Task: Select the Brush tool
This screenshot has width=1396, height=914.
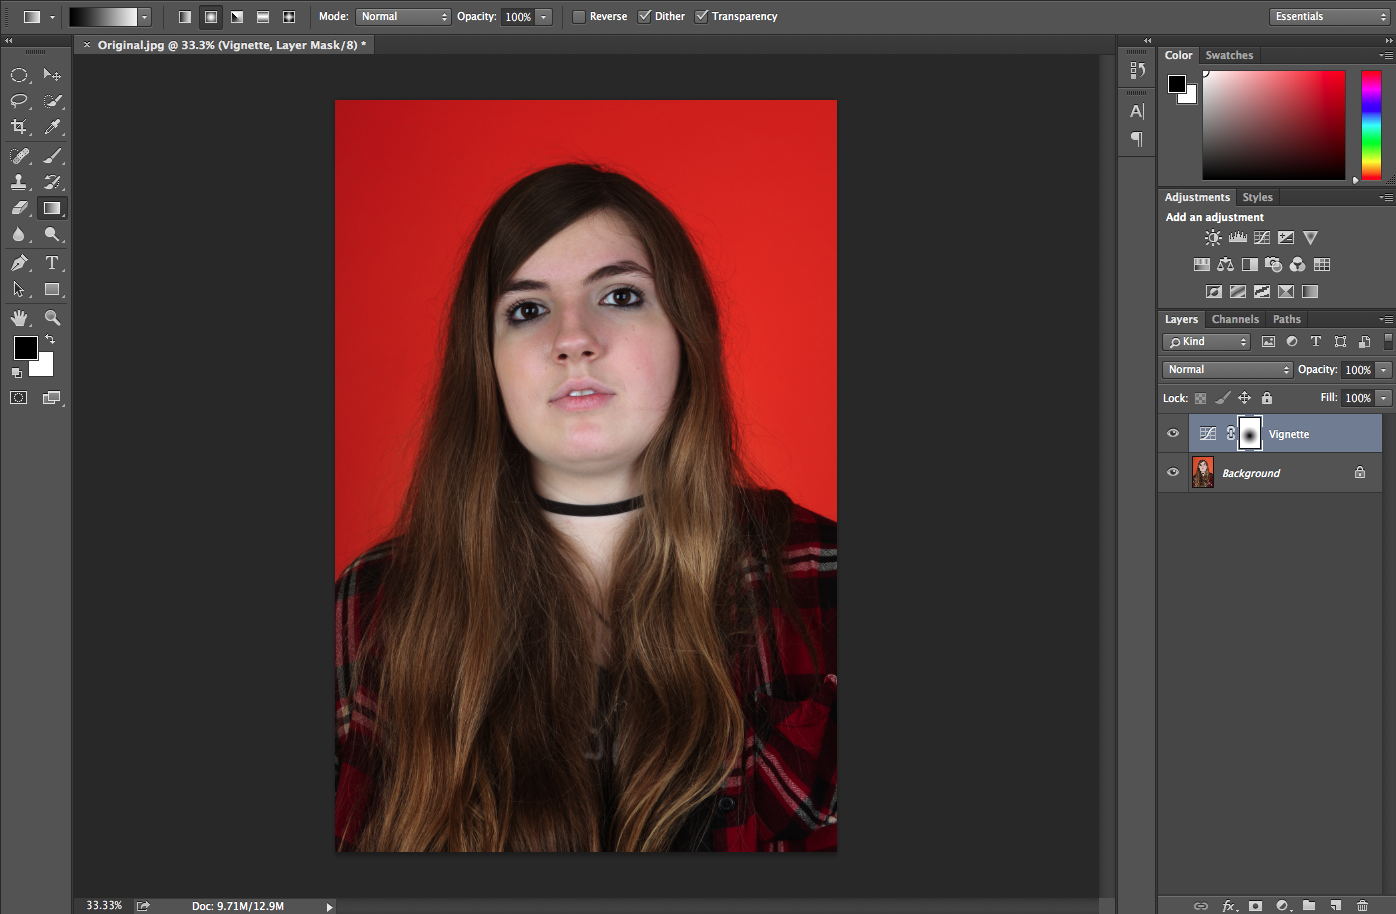Action: [52, 156]
